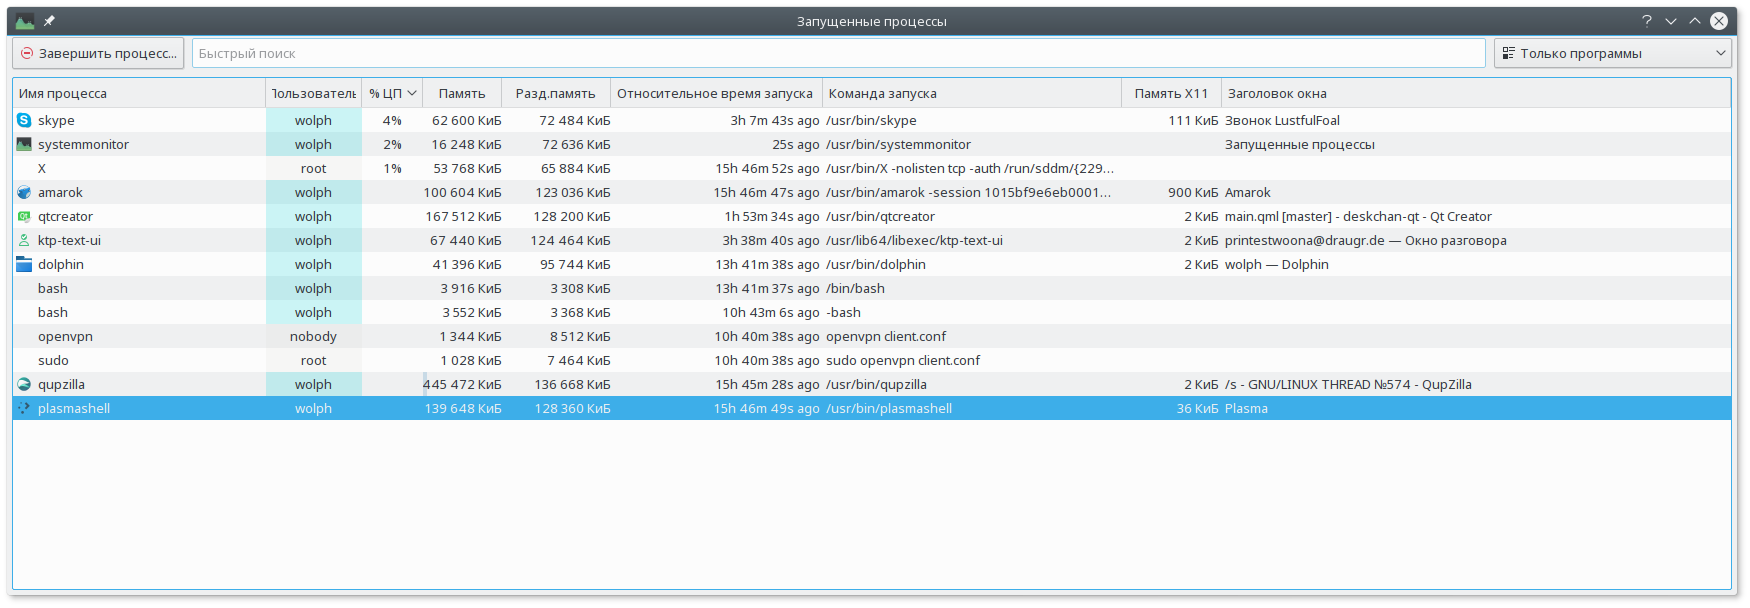Focus the 'Быстрый поиск' search field
Viewport: 1750px width, 608px height.
click(x=838, y=53)
